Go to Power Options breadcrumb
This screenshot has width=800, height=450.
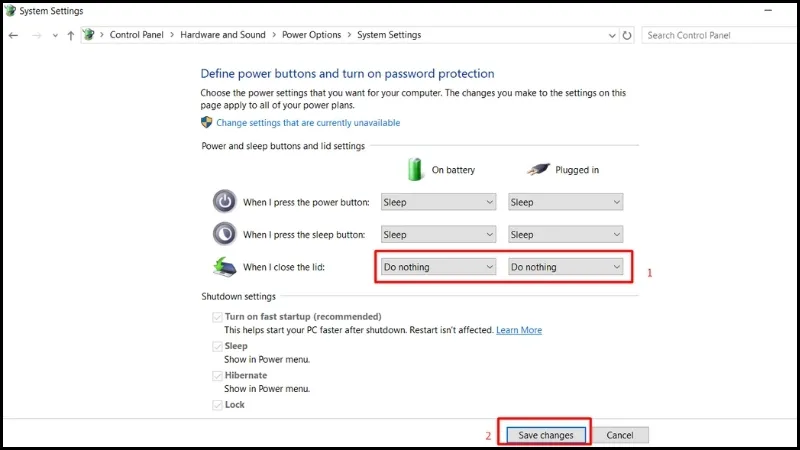point(311,35)
